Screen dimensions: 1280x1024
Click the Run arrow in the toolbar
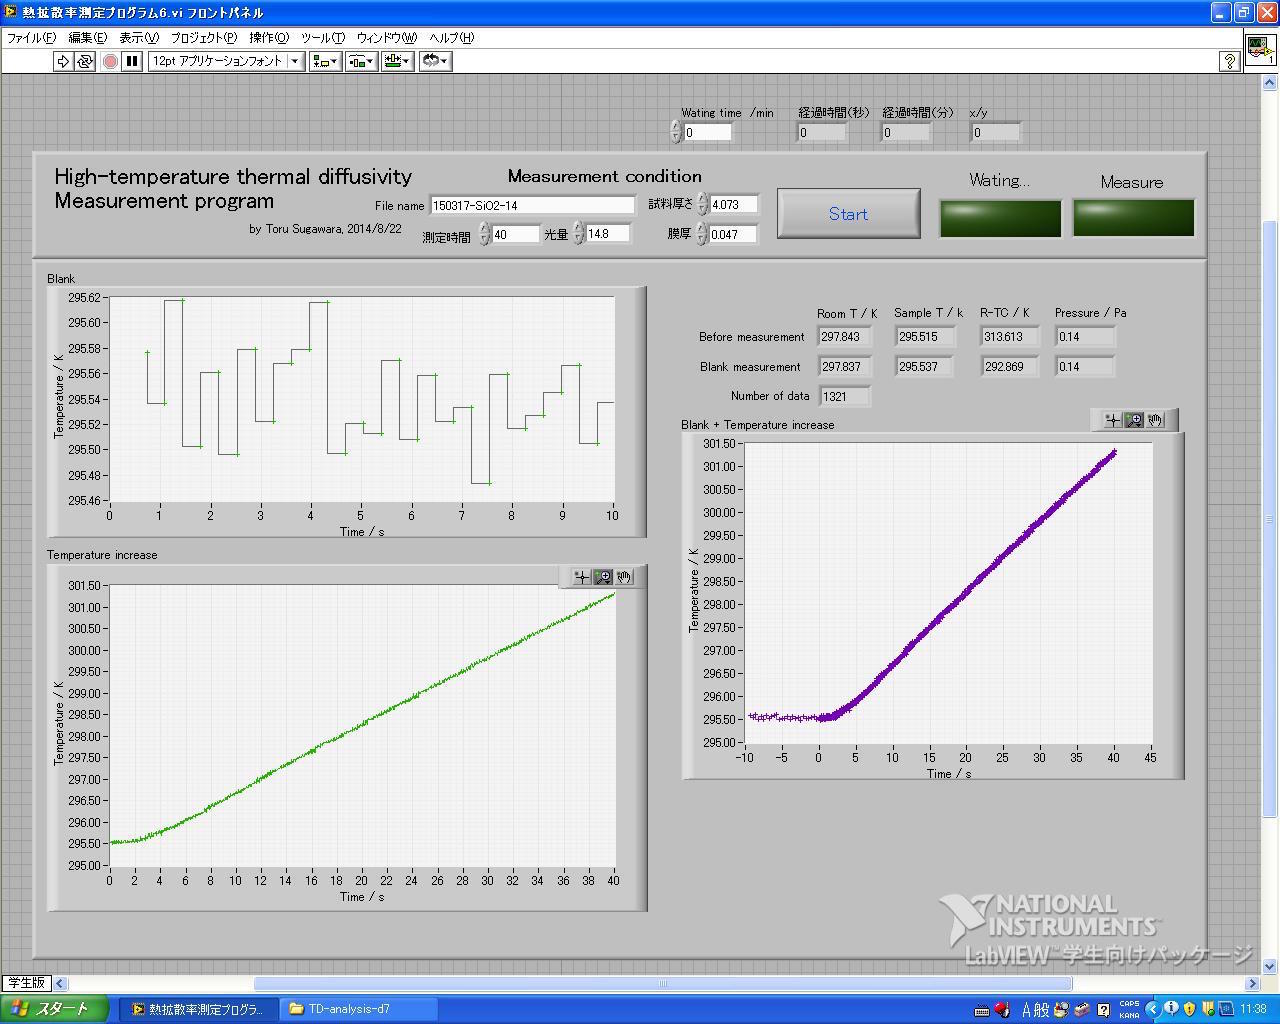(x=63, y=61)
